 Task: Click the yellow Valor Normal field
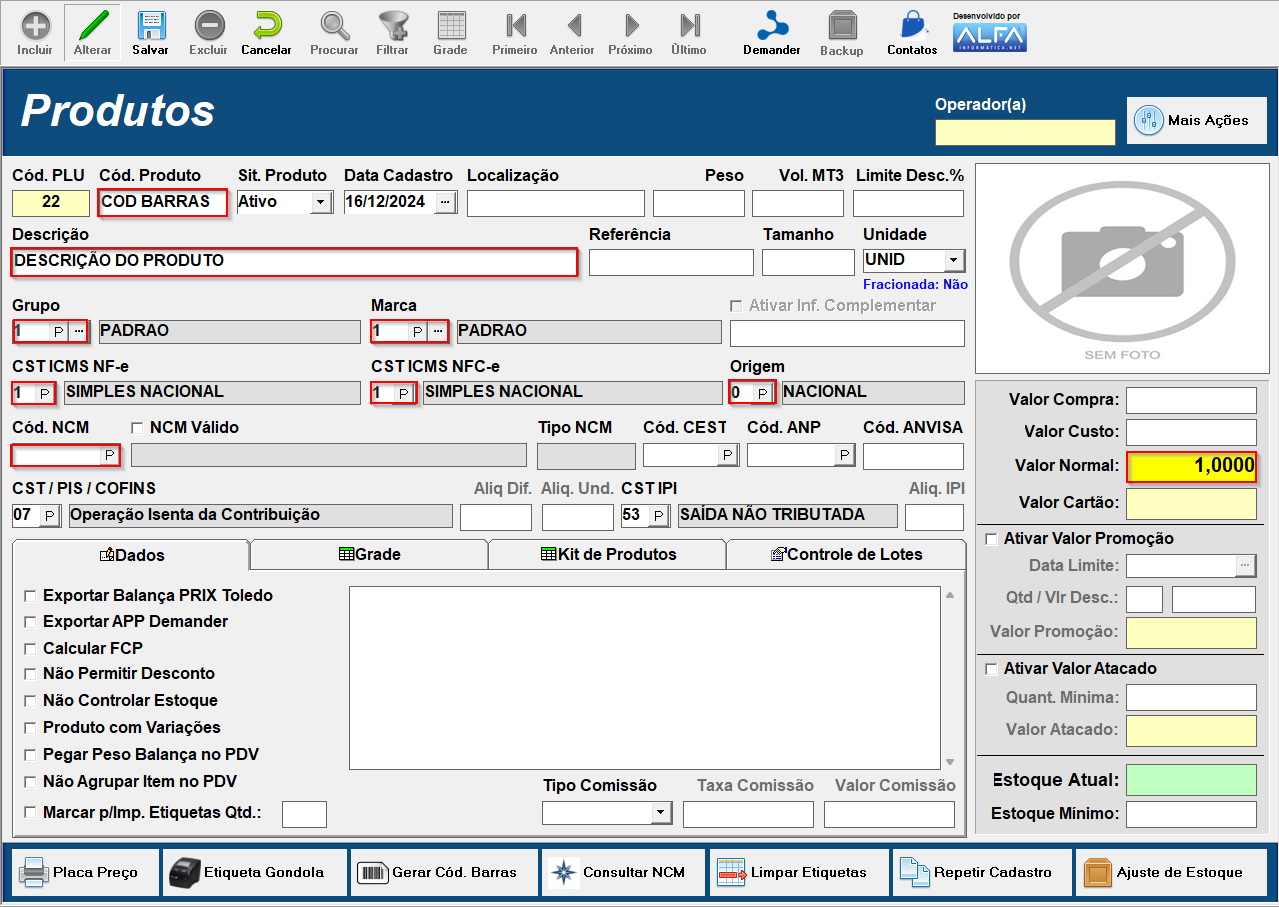(1191, 467)
